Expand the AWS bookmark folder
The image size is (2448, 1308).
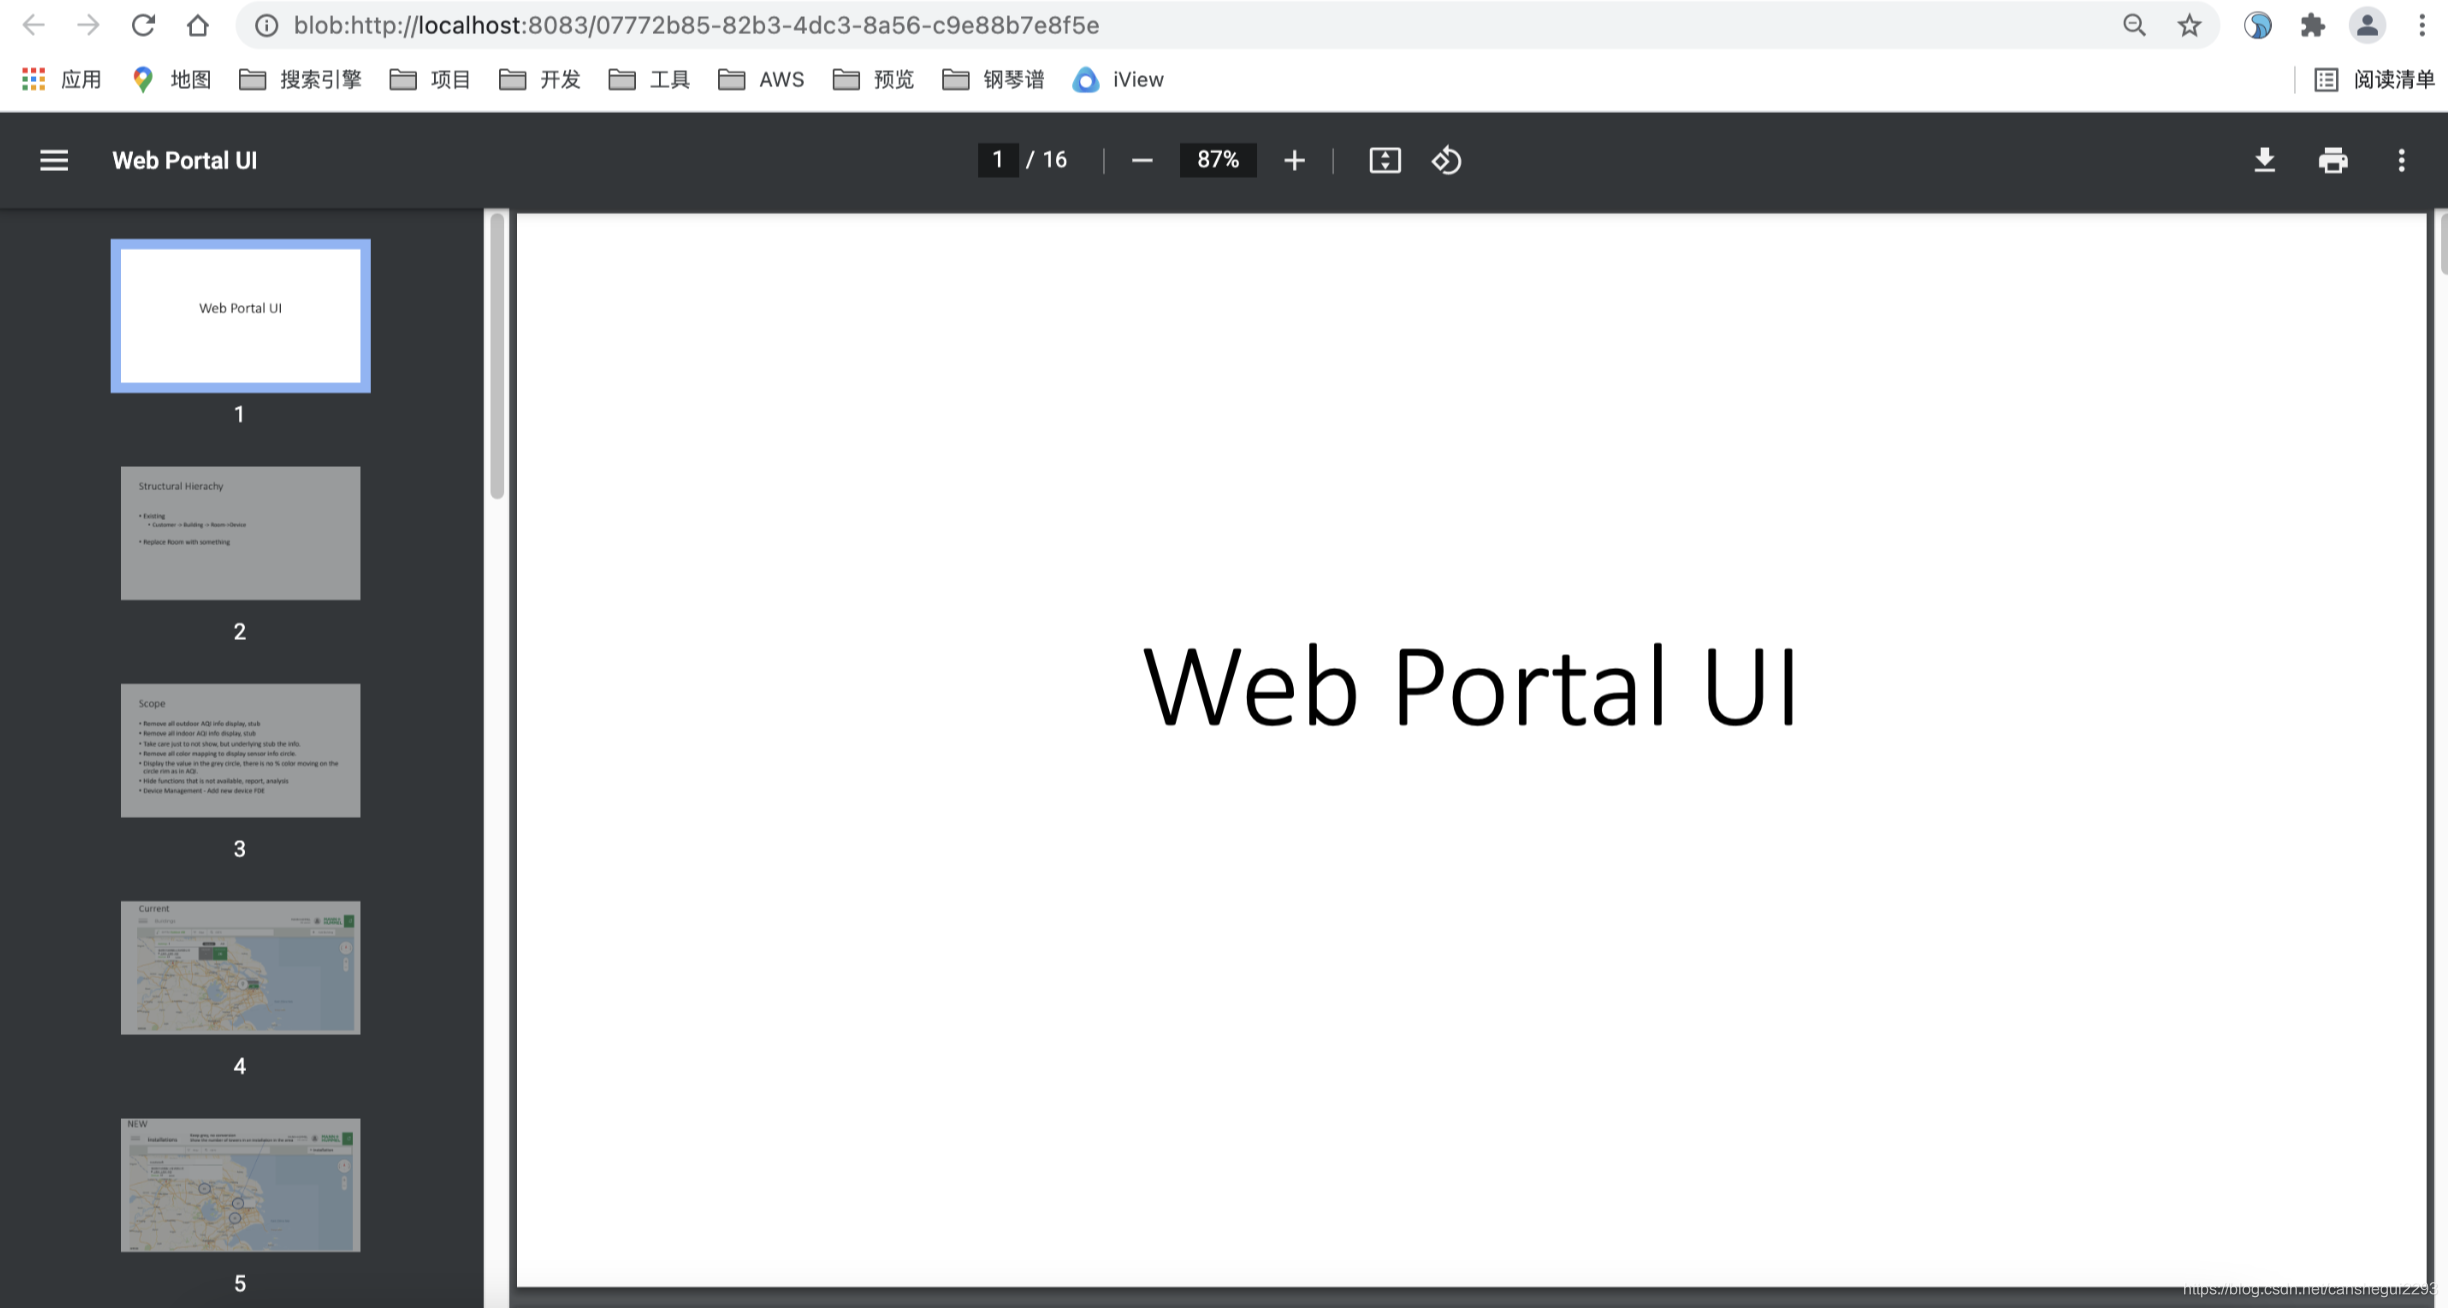tap(761, 79)
